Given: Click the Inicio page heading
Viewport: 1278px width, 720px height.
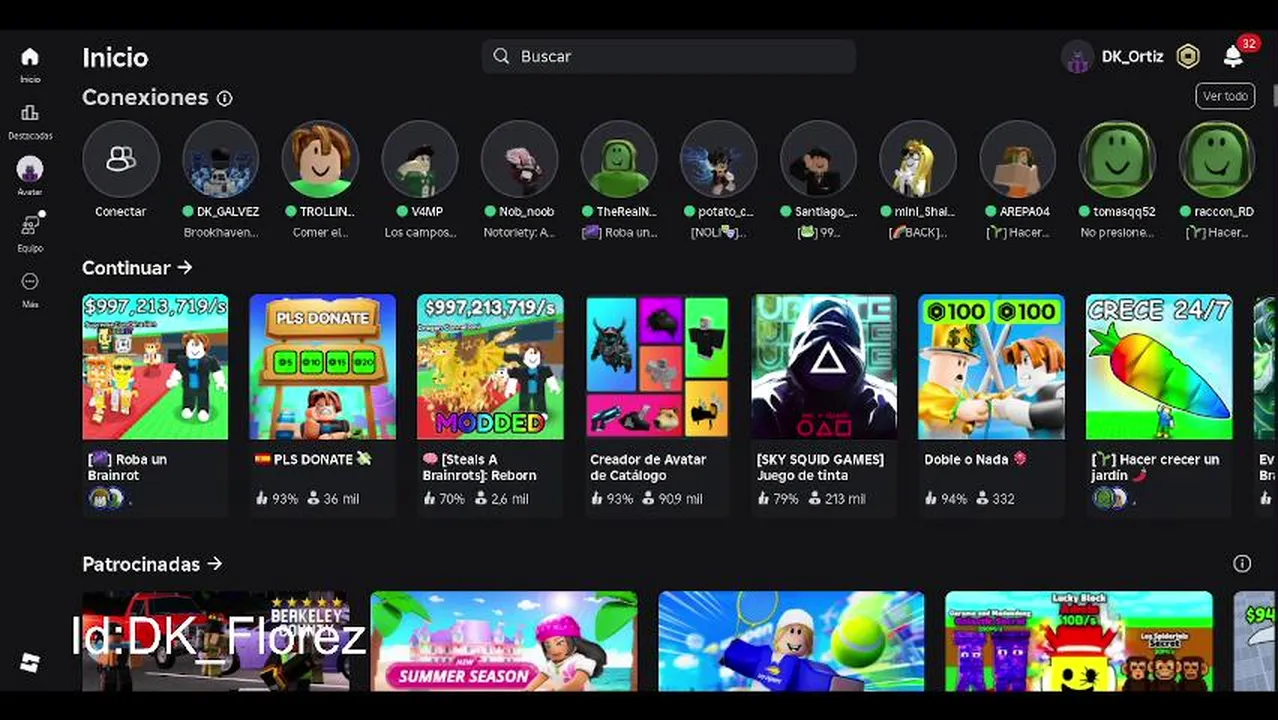Looking at the screenshot, I should click(115, 57).
